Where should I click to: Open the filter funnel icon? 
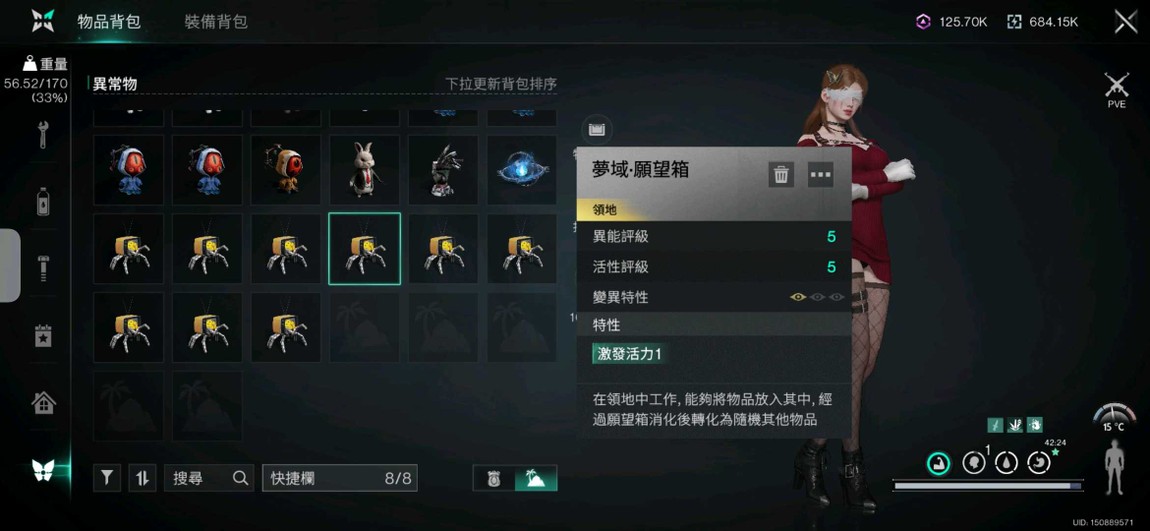[107, 478]
